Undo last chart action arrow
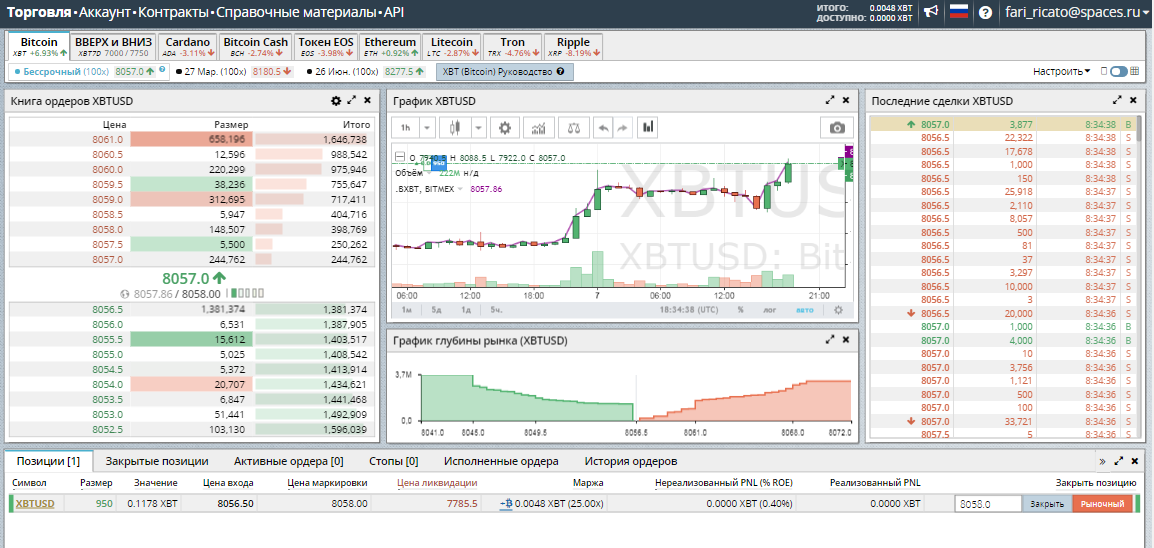The image size is (1154, 548). click(x=603, y=127)
